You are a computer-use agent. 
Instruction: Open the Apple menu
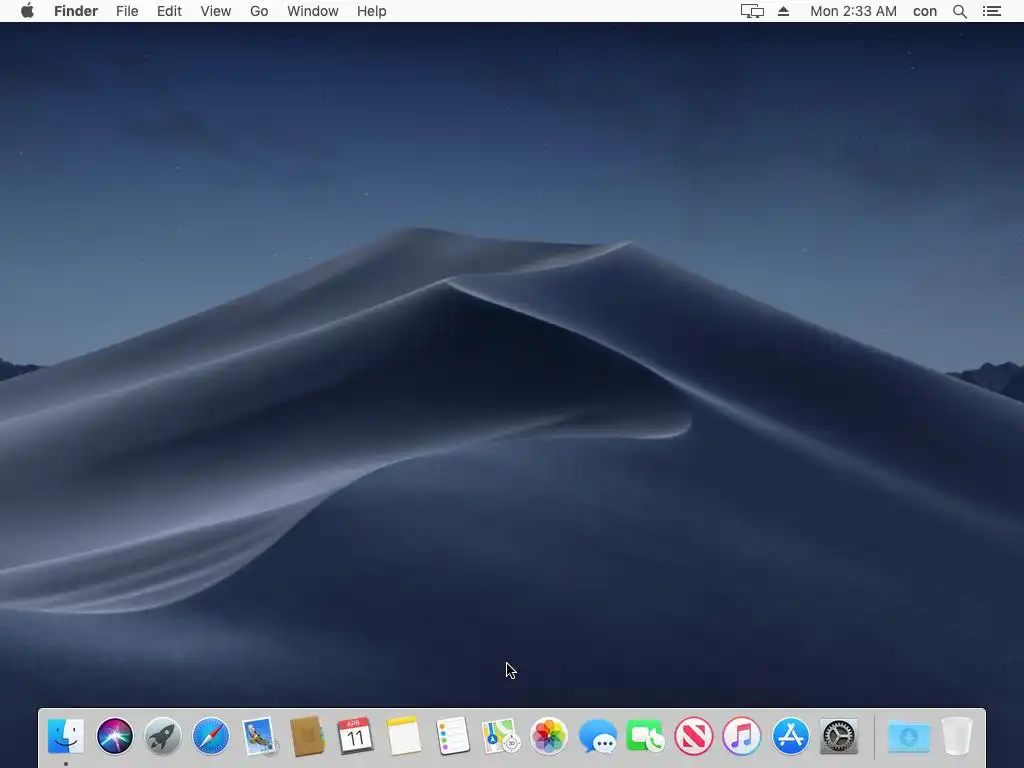(x=27, y=11)
